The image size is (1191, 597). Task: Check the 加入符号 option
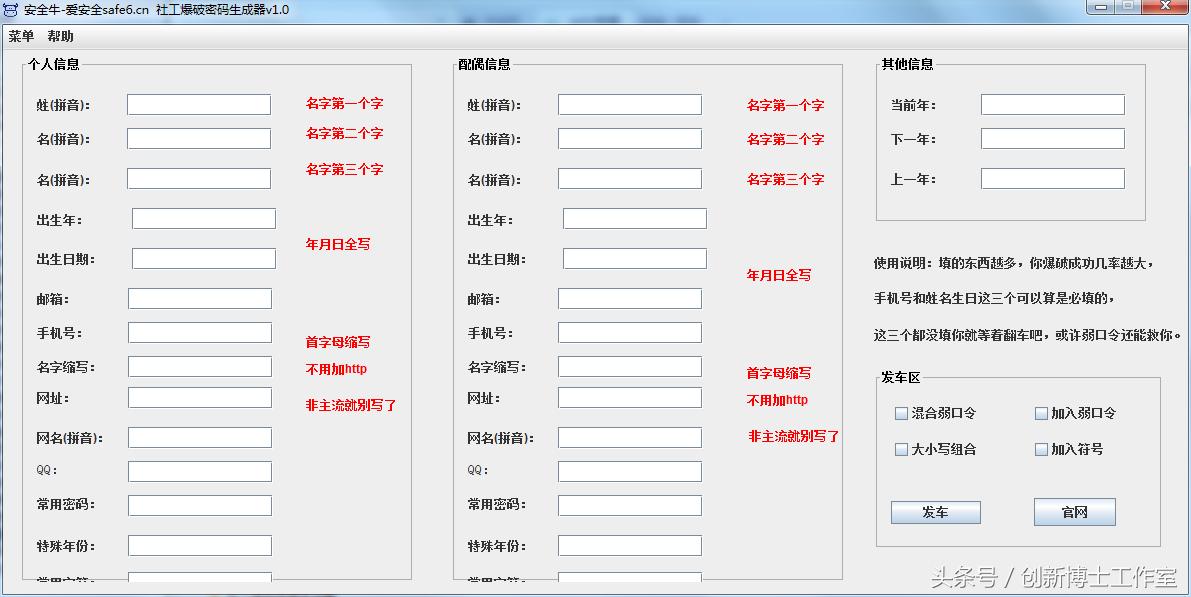1041,449
